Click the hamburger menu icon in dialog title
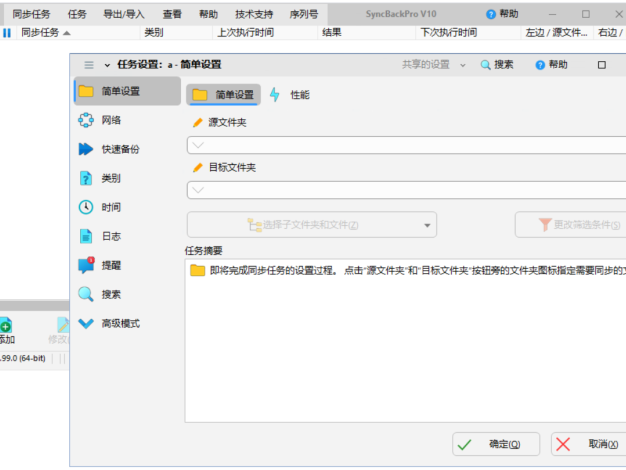This screenshot has height=470, width=626. point(89,65)
